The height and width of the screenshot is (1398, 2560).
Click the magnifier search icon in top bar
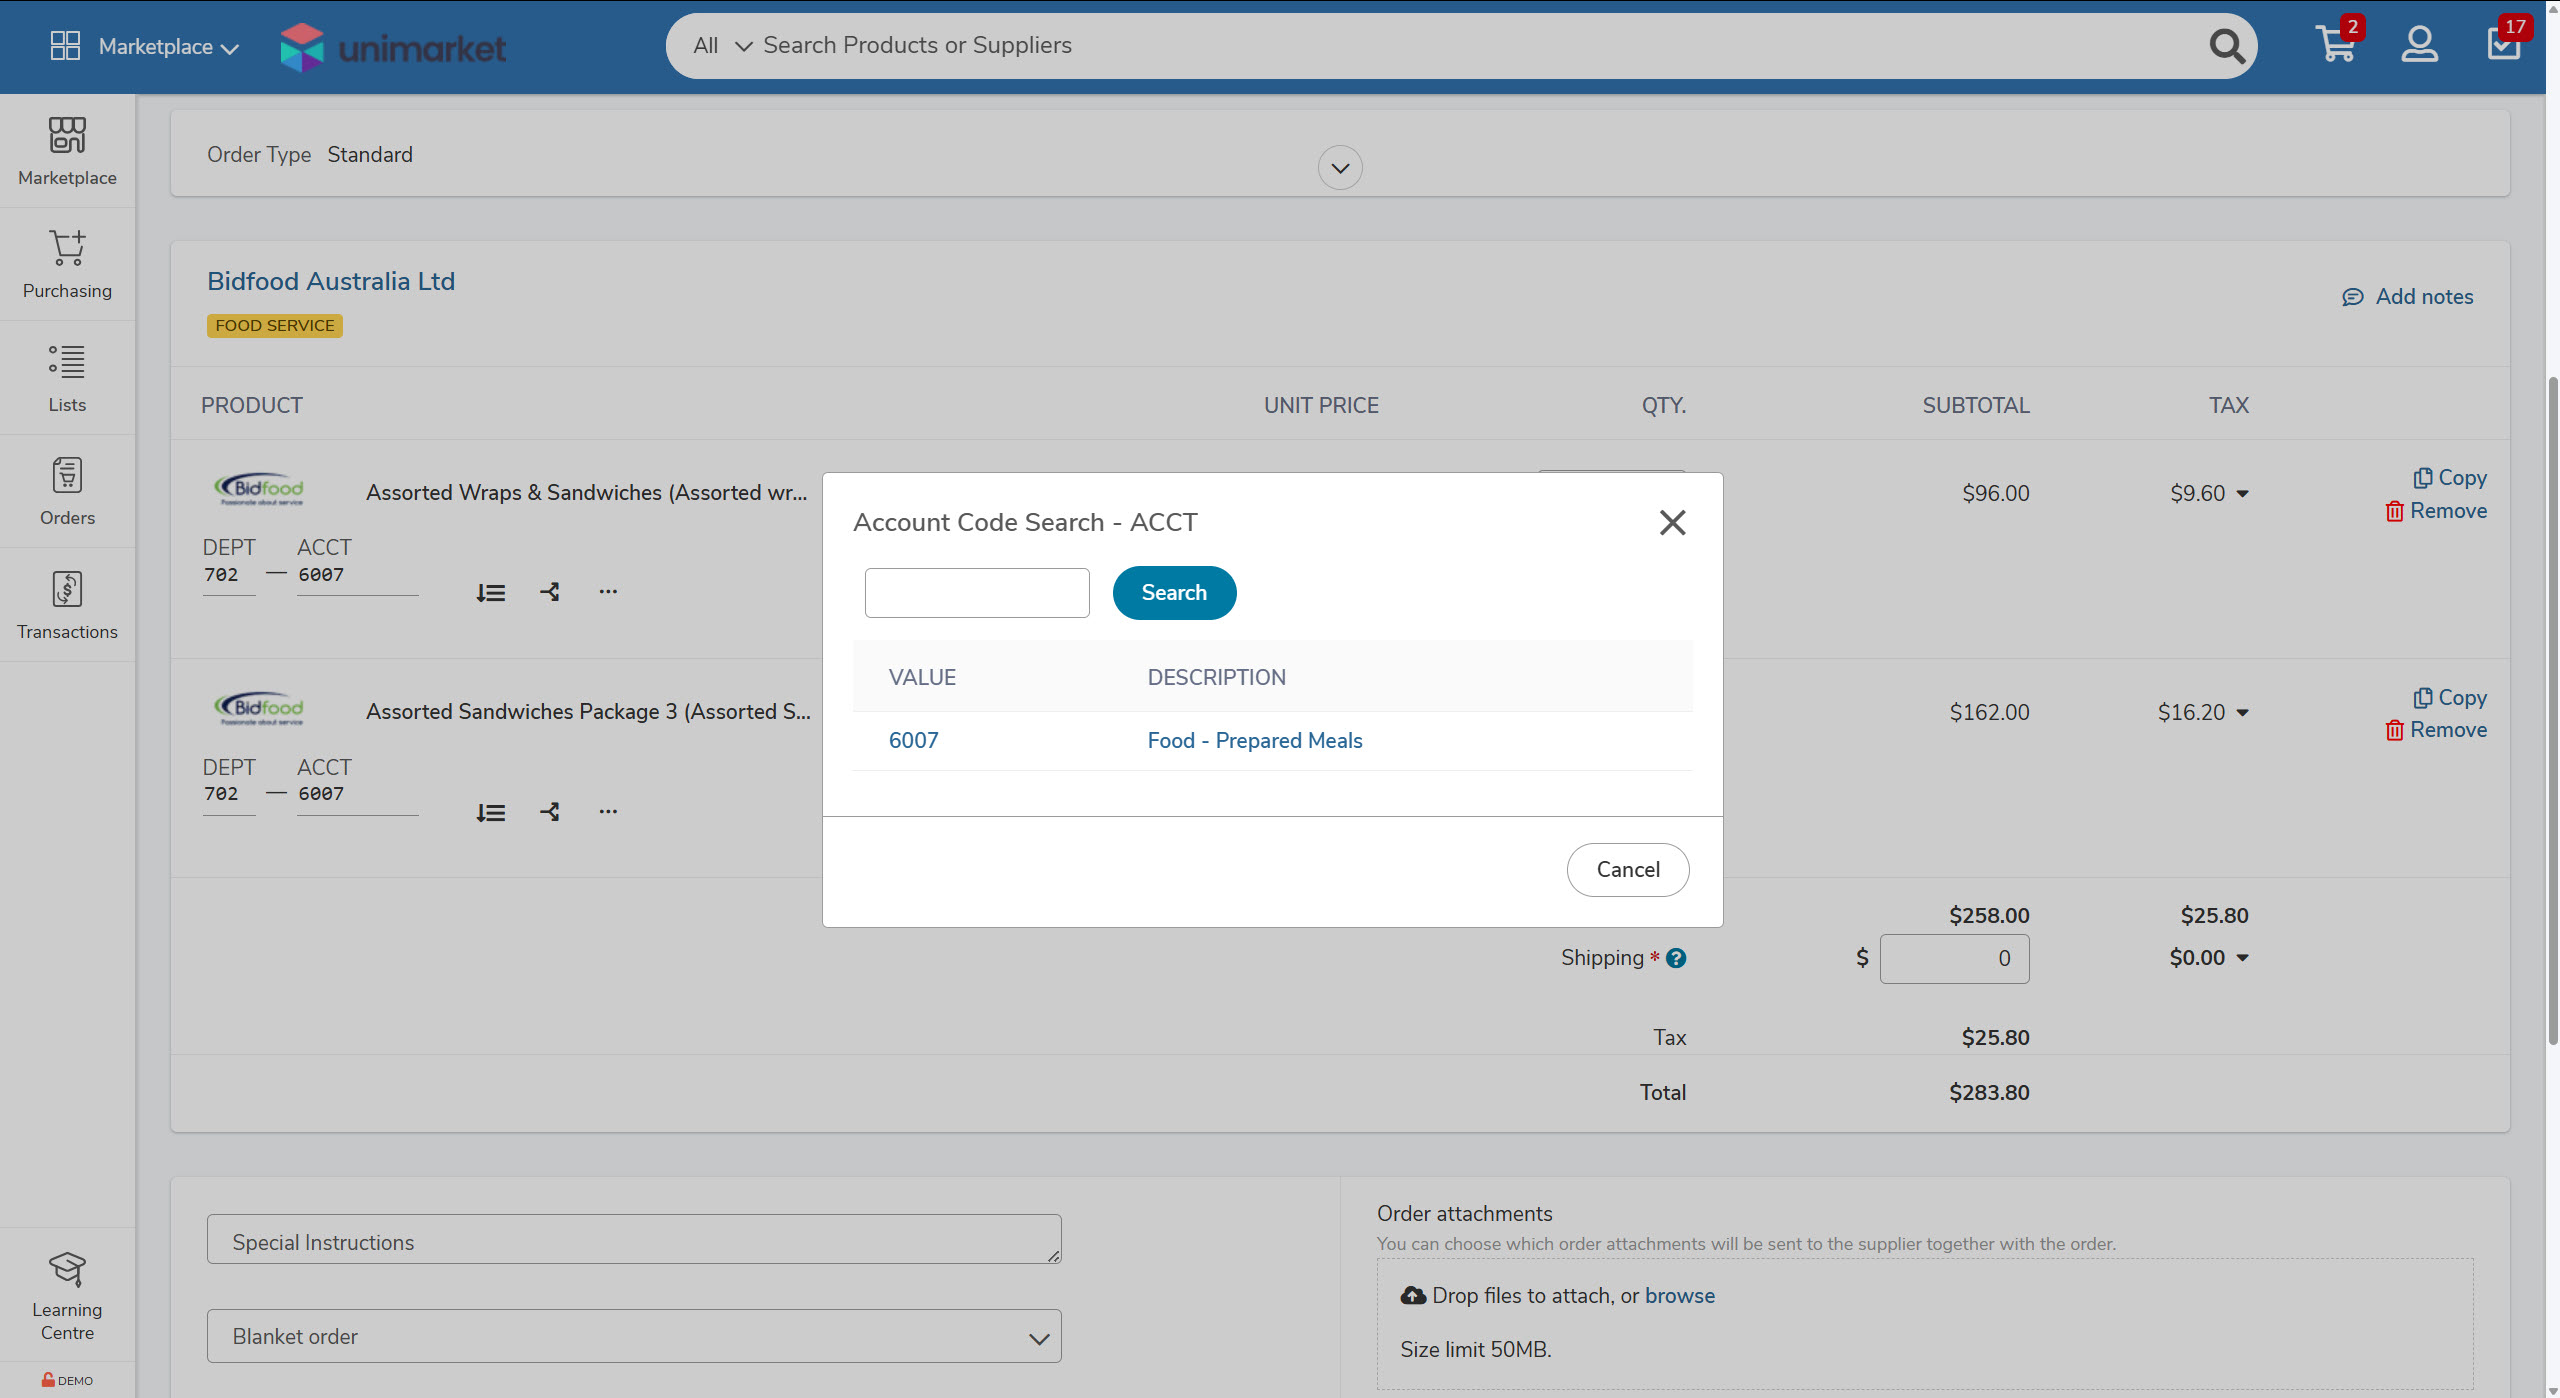point(2226,46)
